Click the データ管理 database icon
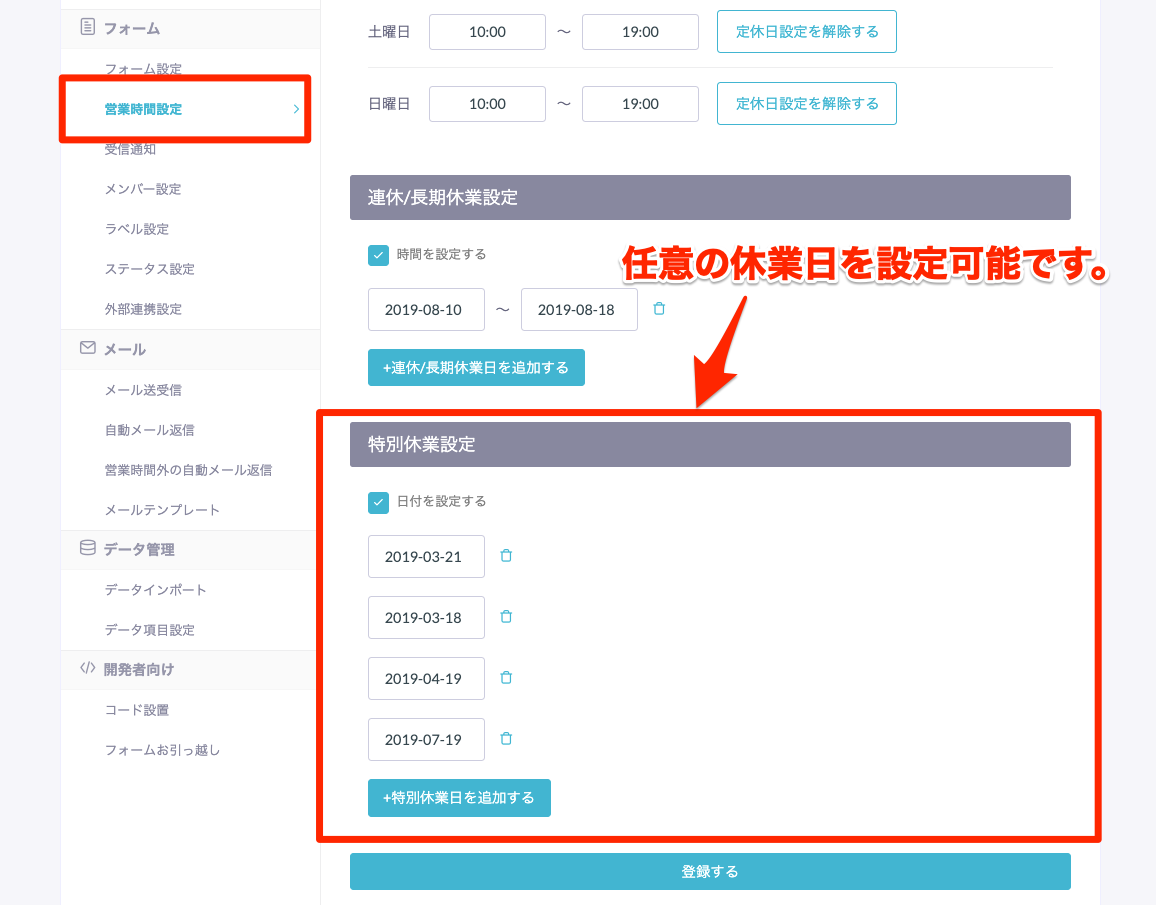Screen dimensions: 1156x905 (88, 548)
